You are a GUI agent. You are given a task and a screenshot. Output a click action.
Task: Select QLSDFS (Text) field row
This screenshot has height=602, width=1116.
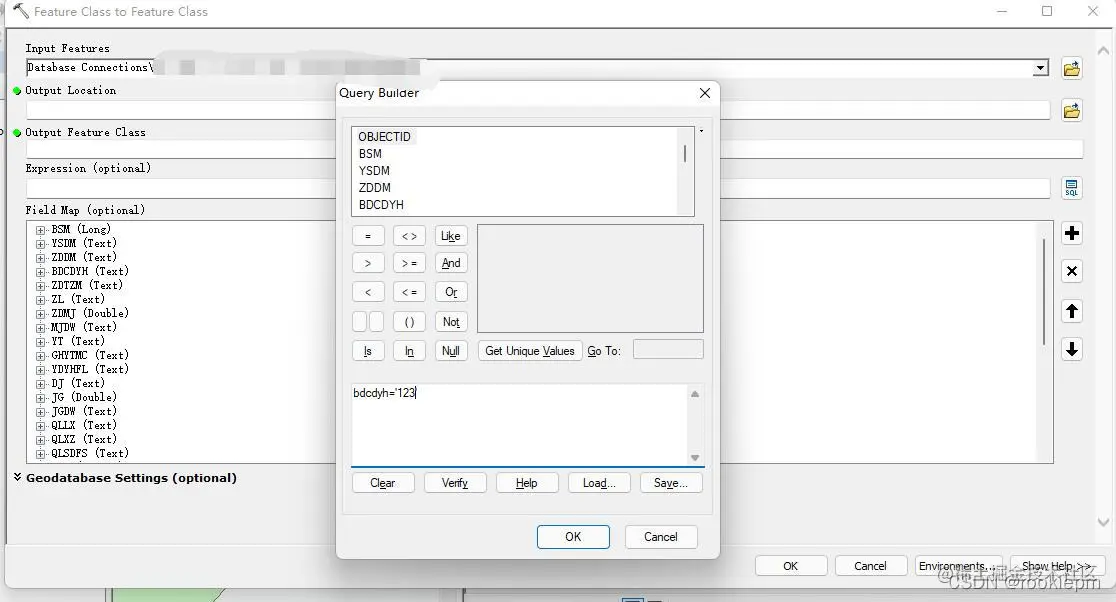[90, 453]
